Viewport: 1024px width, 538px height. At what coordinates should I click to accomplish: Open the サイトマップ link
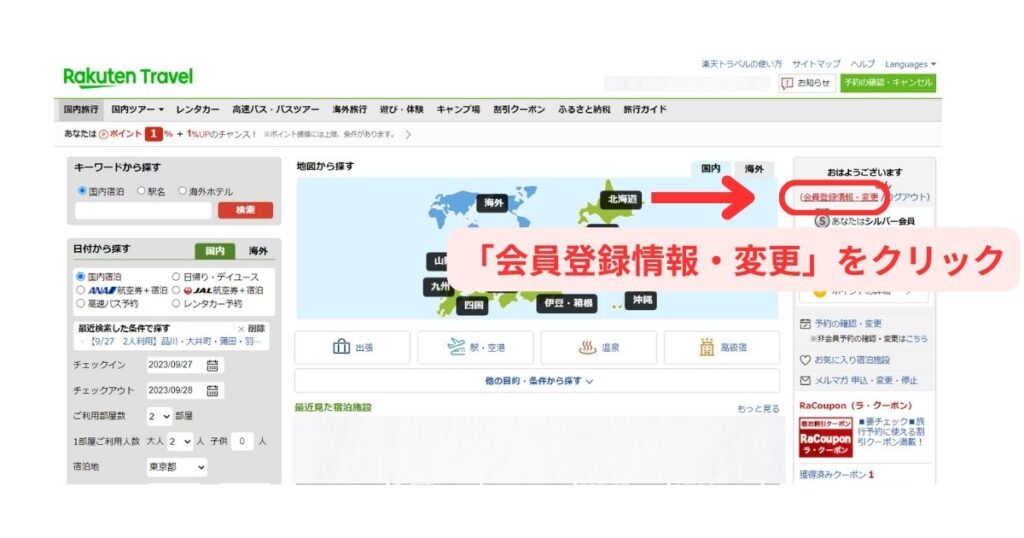pos(816,64)
